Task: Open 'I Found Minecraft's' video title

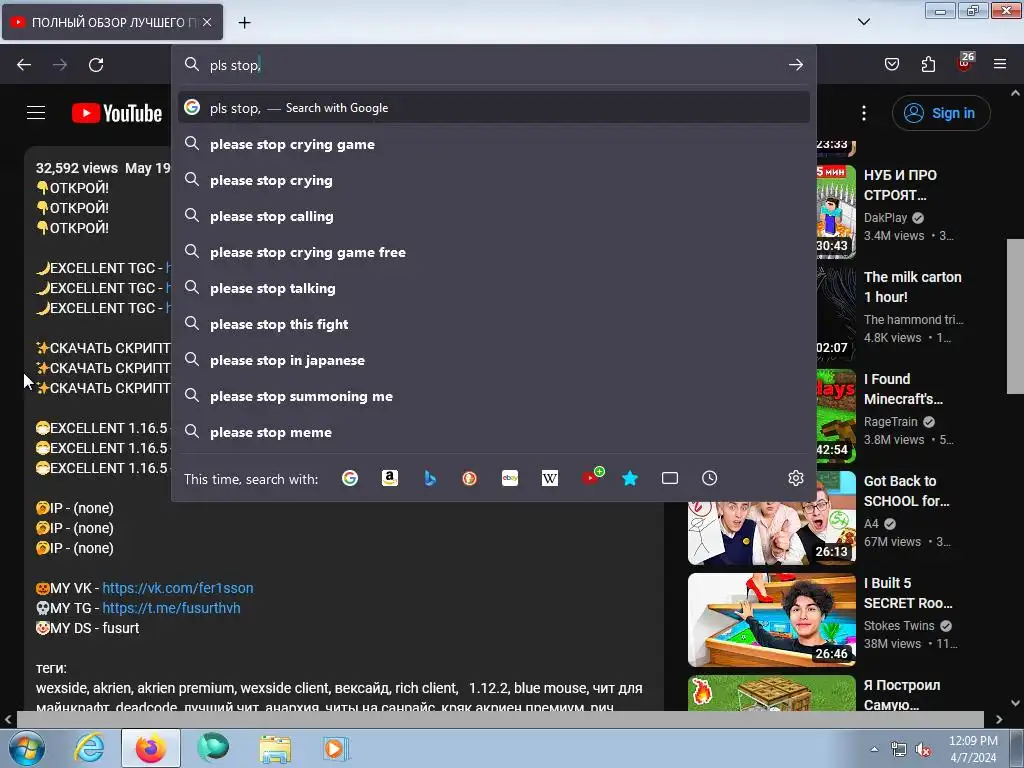Action: coord(903,389)
